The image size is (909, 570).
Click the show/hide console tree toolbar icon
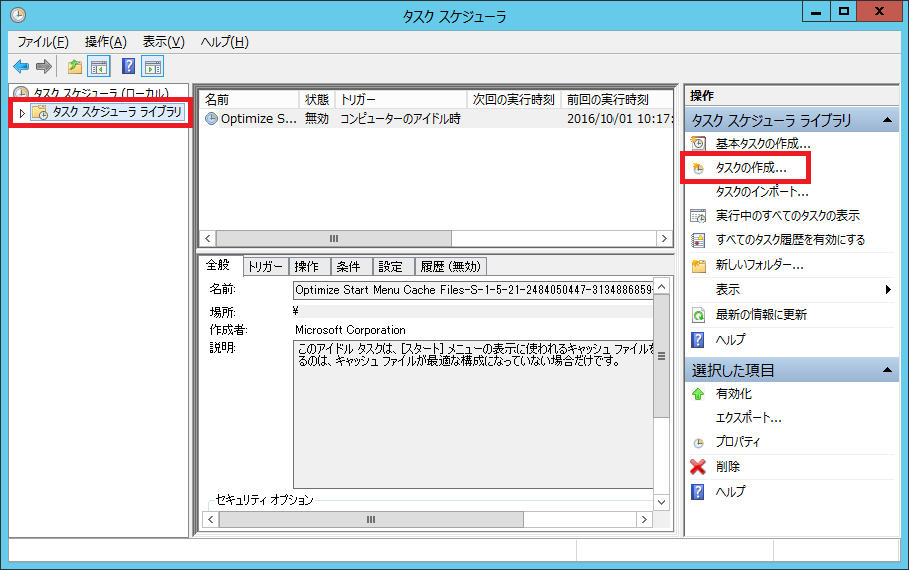99,67
